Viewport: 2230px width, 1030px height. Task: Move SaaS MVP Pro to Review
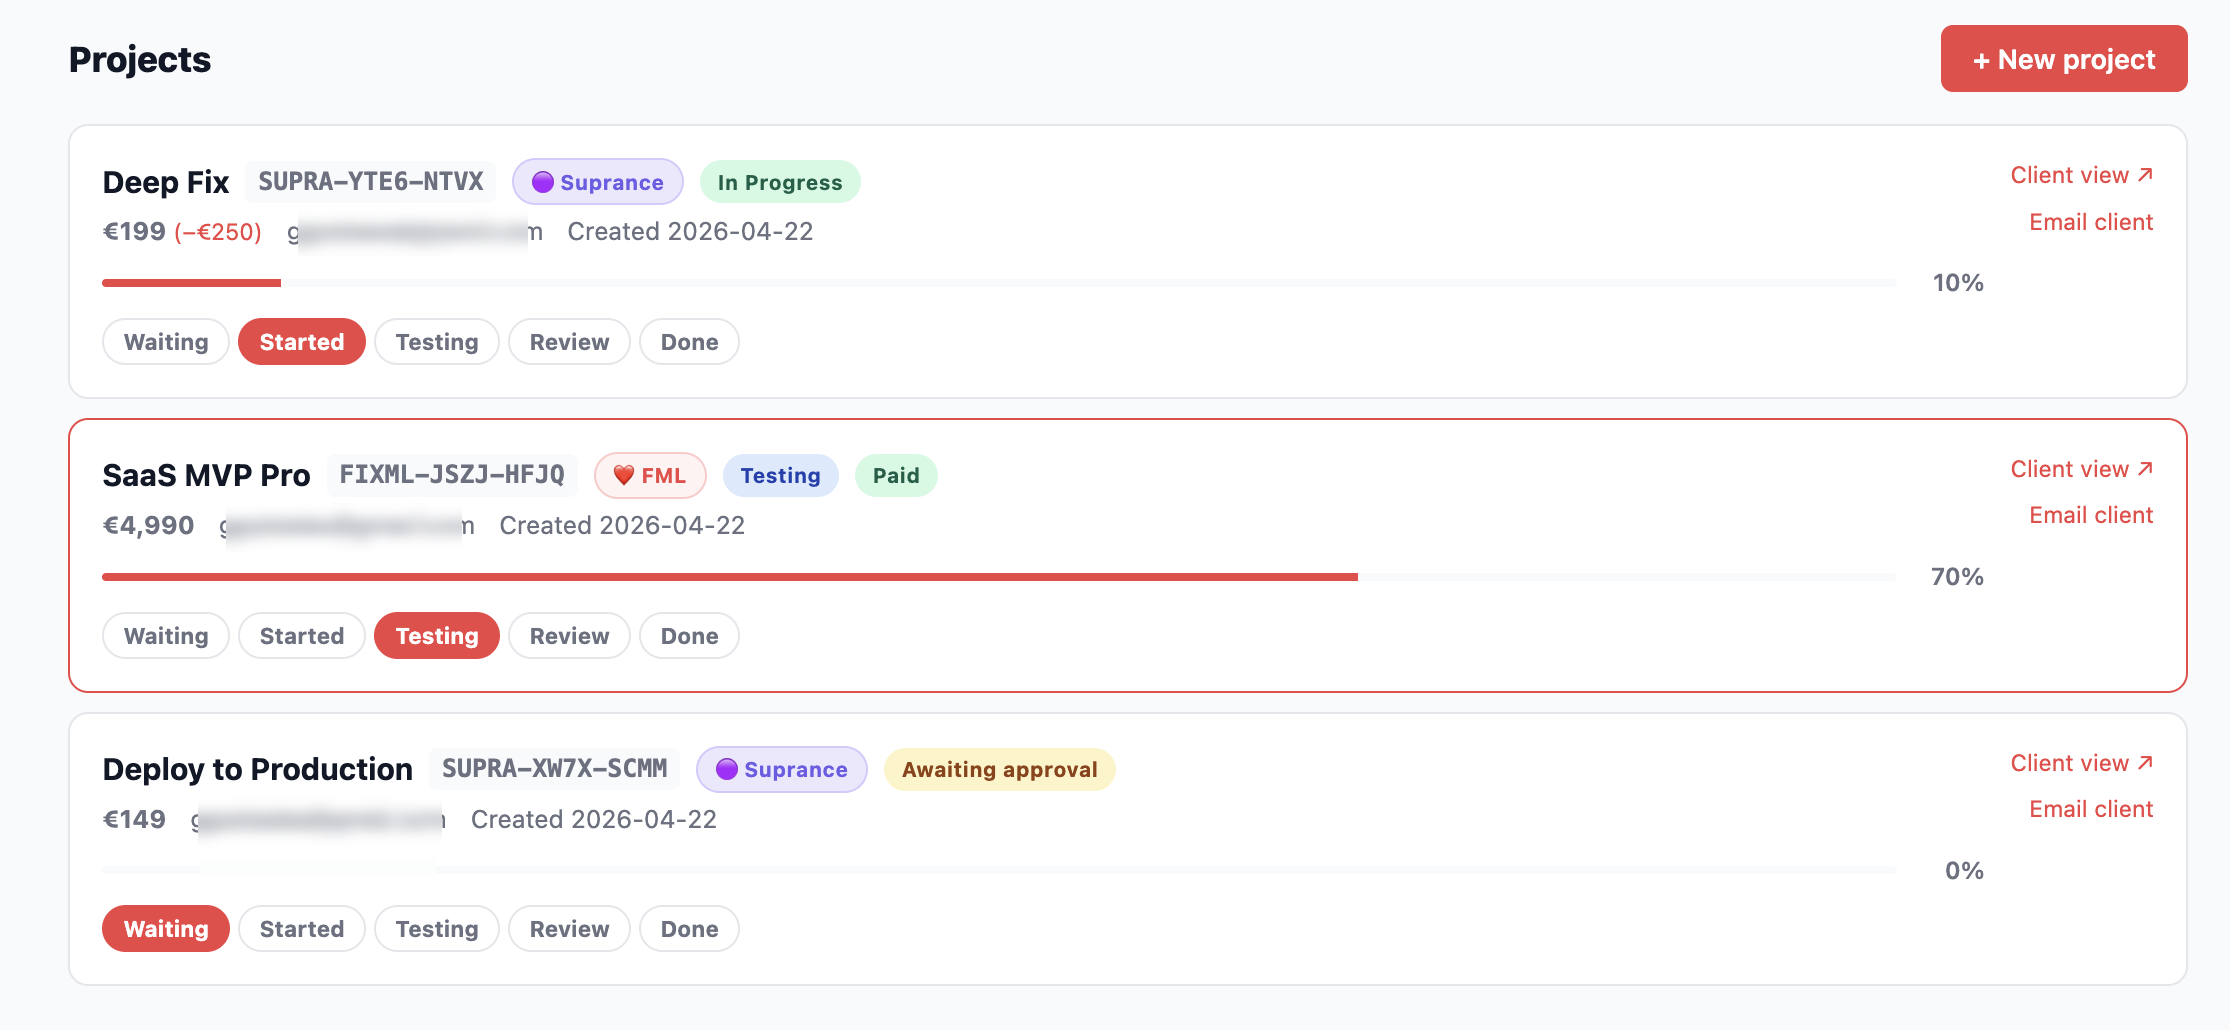[569, 636]
